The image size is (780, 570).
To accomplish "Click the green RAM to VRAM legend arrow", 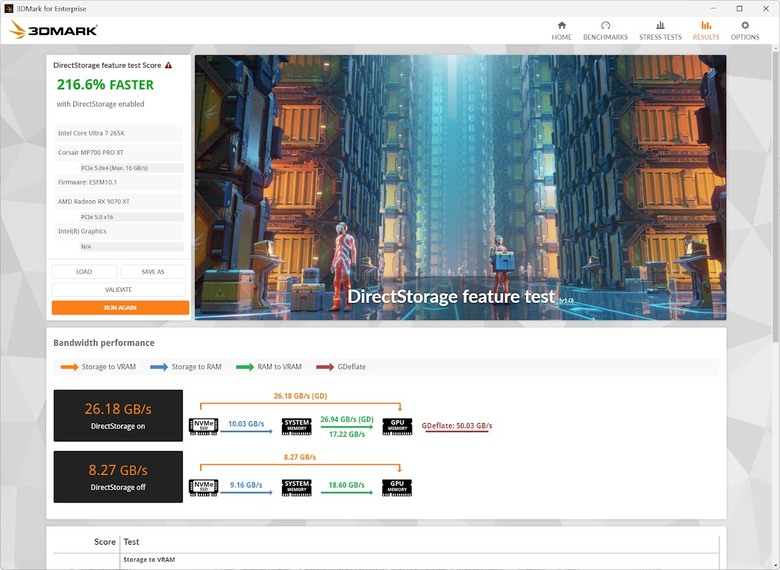I will (x=245, y=367).
